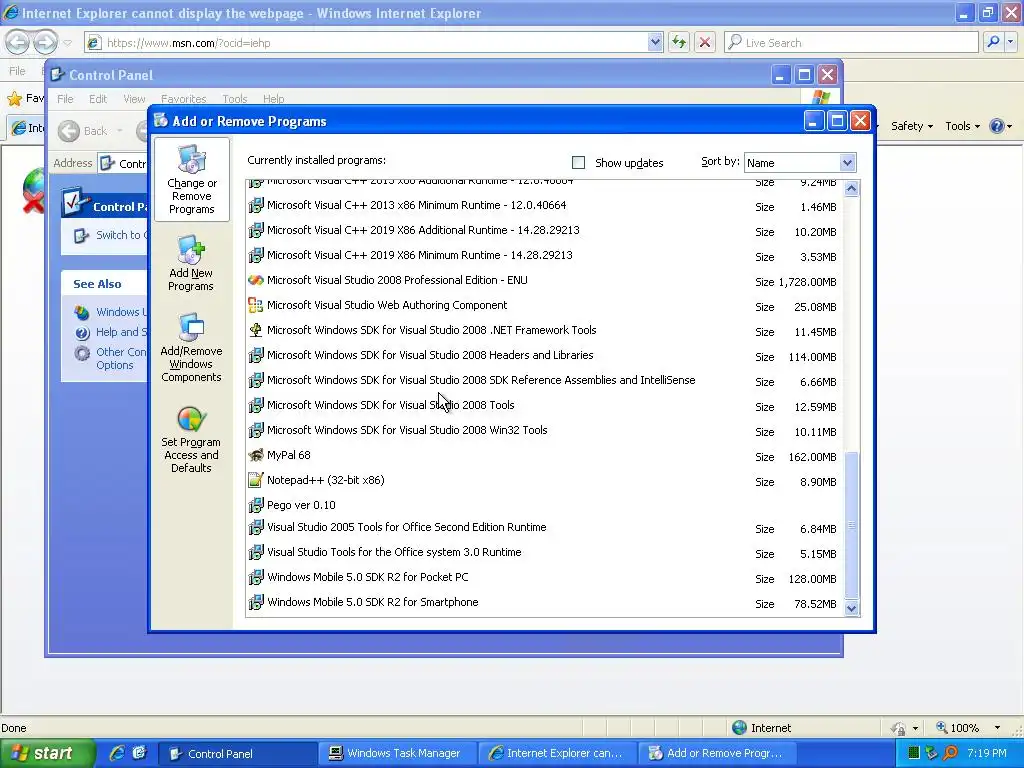1024x768 pixels.
Task: Expand the Live Search options arrow
Action: (1010, 42)
